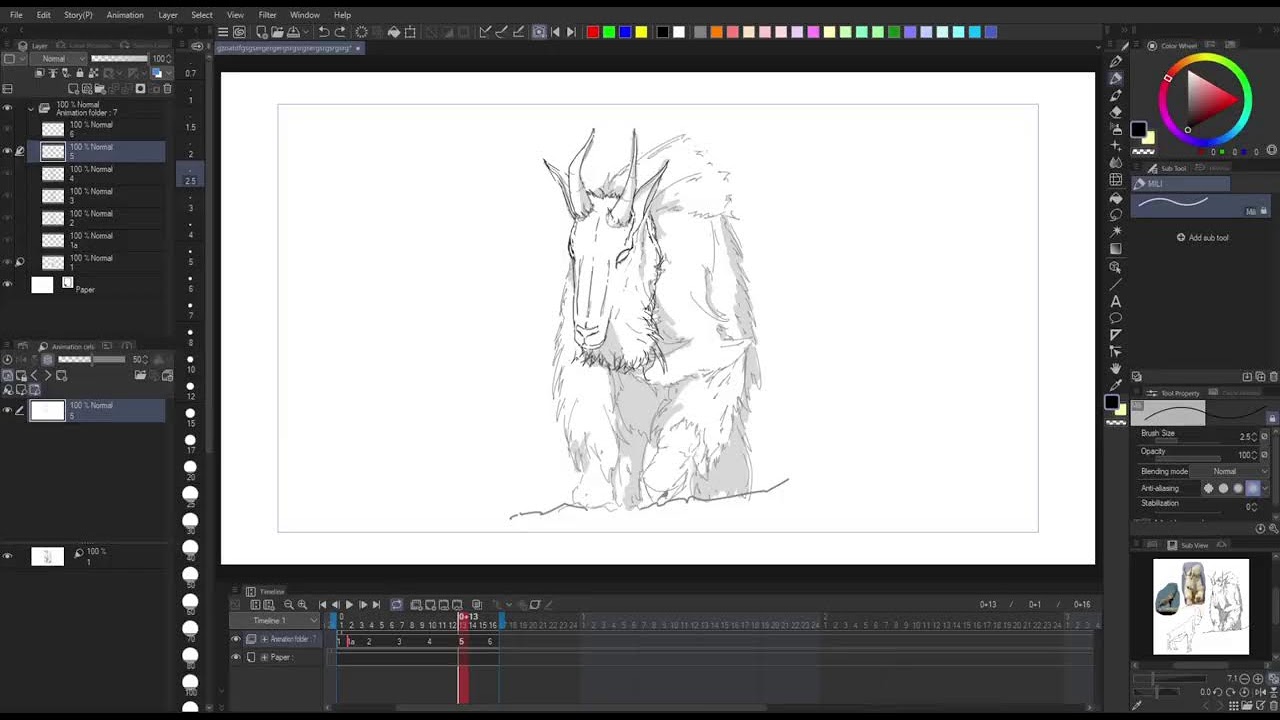Select the Gradient tool

[1116, 248]
